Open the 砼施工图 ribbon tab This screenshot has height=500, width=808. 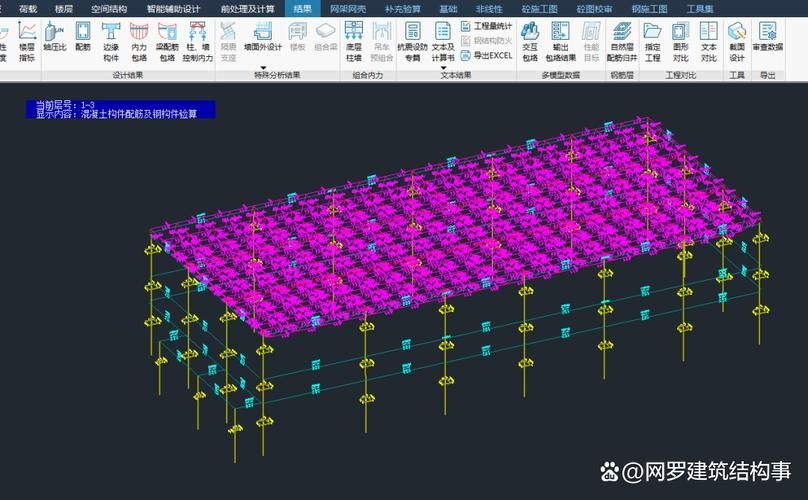click(x=540, y=8)
